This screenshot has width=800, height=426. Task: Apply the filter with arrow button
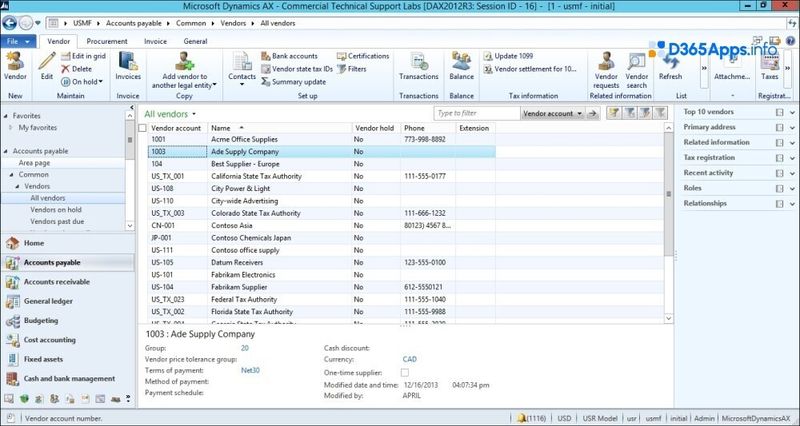(592, 114)
